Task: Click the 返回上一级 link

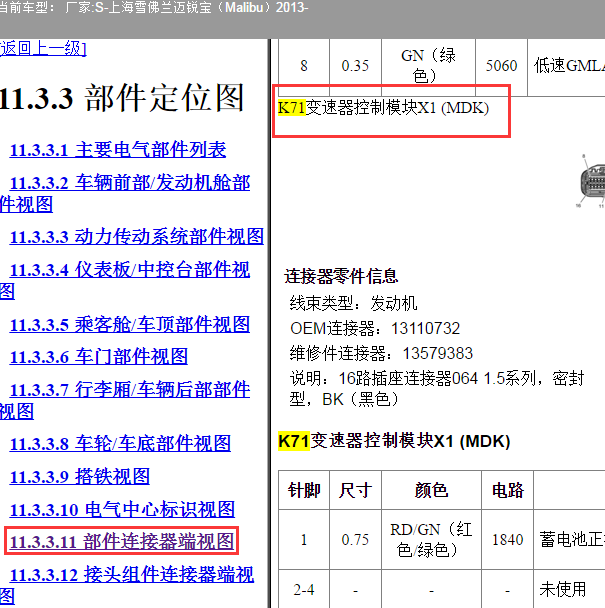Action: 43,48
